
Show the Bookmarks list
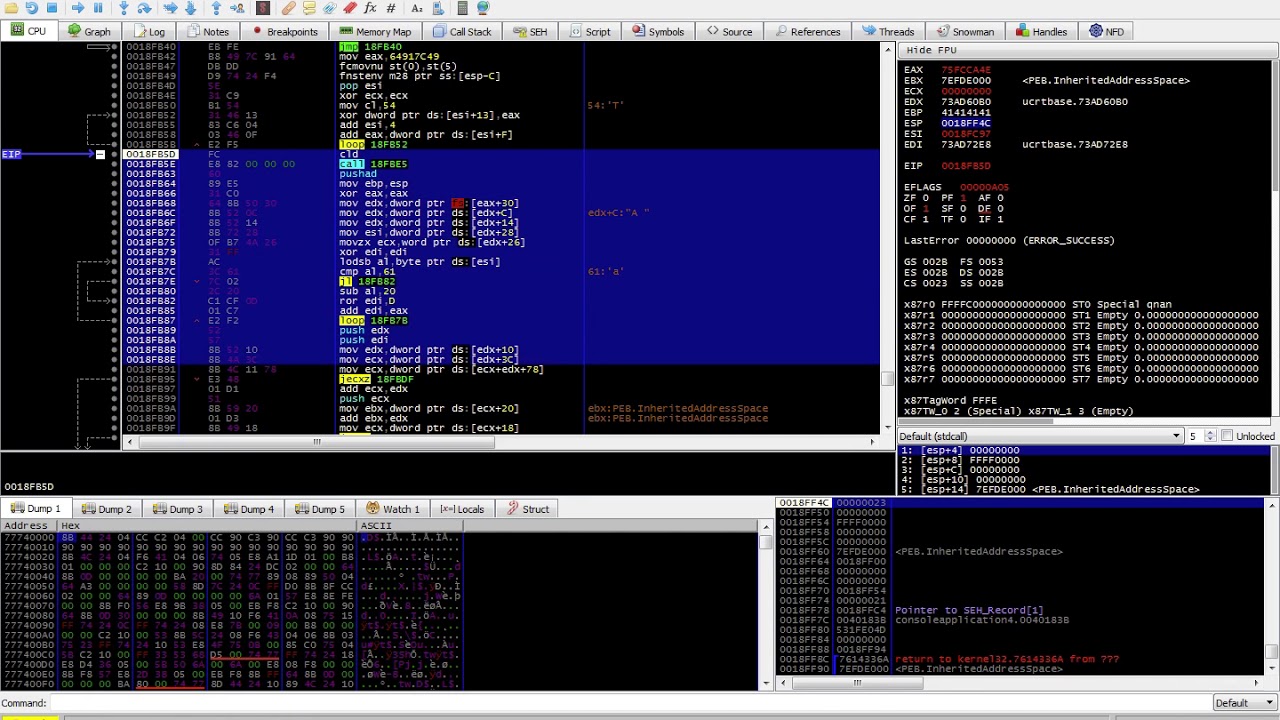coord(350,8)
